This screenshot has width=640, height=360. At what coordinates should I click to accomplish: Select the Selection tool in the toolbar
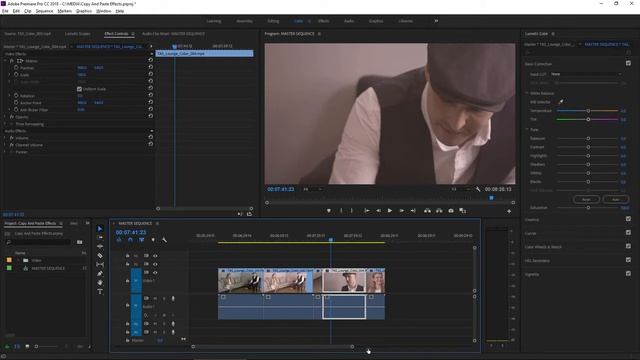(x=100, y=229)
